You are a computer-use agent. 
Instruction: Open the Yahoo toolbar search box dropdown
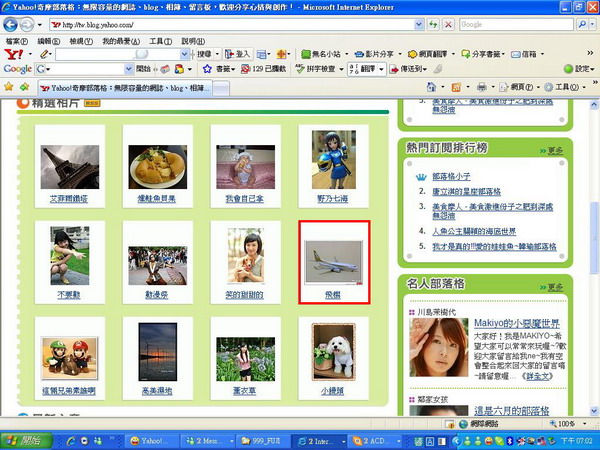point(184,54)
